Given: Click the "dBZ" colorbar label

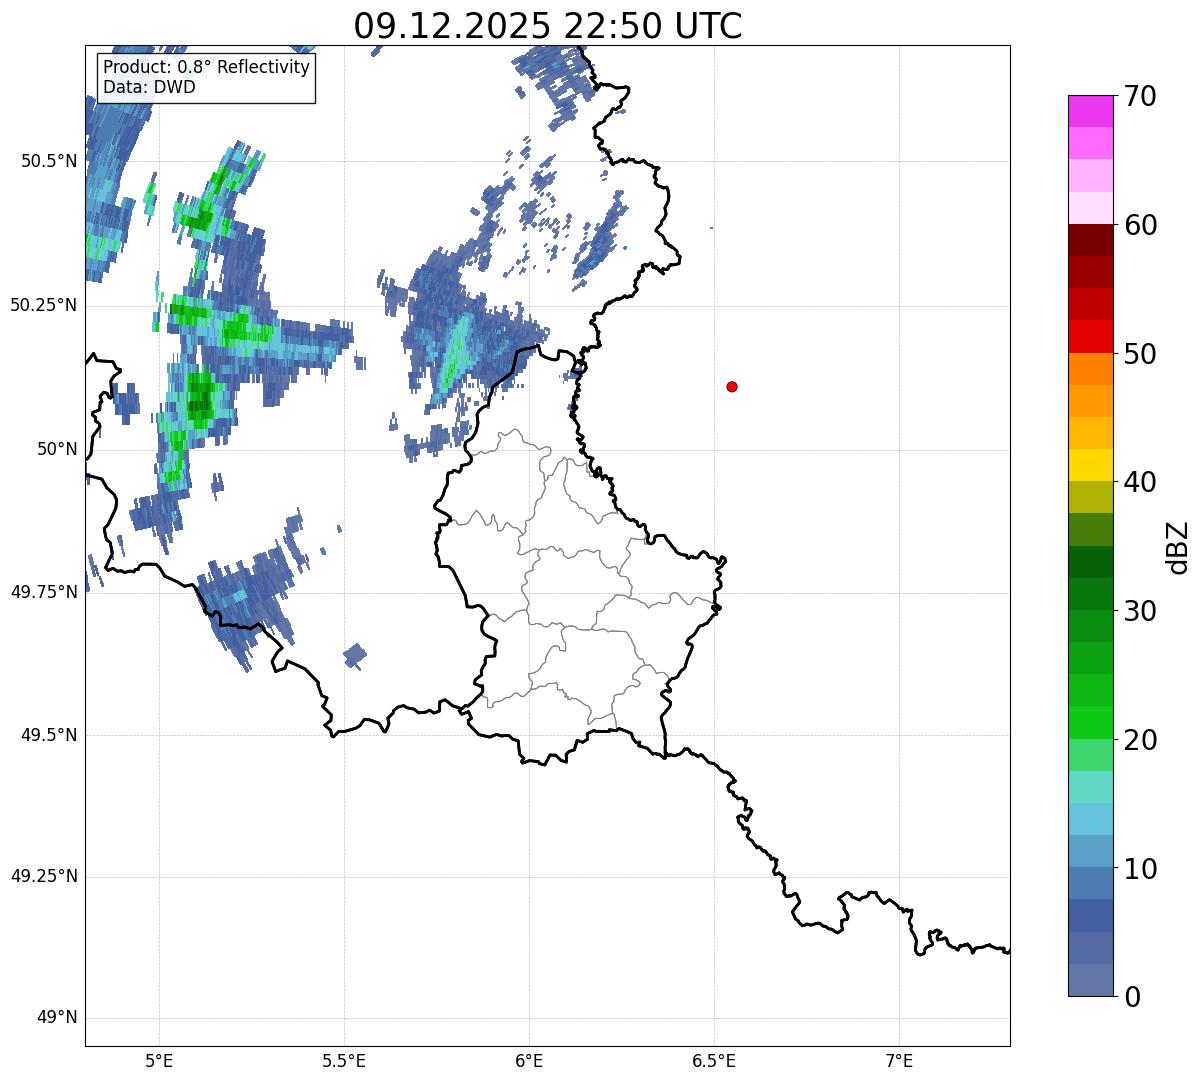Looking at the screenshot, I should tap(1178, 546).
